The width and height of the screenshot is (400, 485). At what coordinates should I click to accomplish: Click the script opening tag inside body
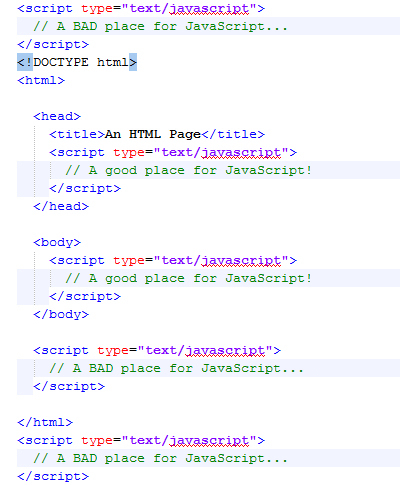pos(173,261)
